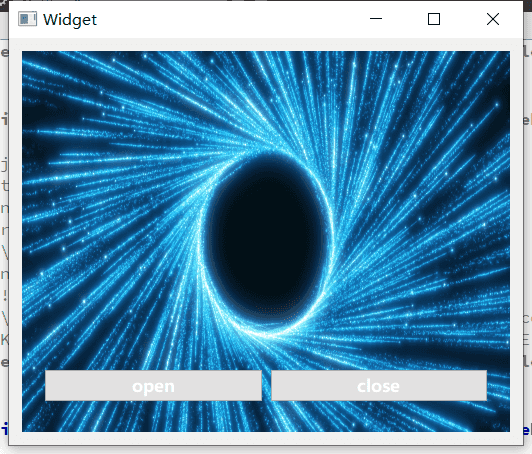The width and height of the screenshot is (532, 454).
Task: Click the empty title bar area beside Widget
Action: coord(231,19)
